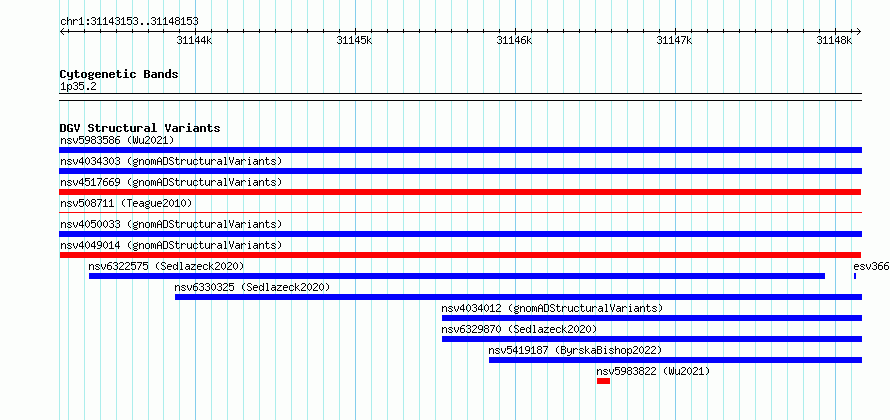Image resolution: width=890 pixels, height=420 pixels.
Task: Open the nsv4034303 (gnomADStructuralVariants) label
Action: [171, 161]
